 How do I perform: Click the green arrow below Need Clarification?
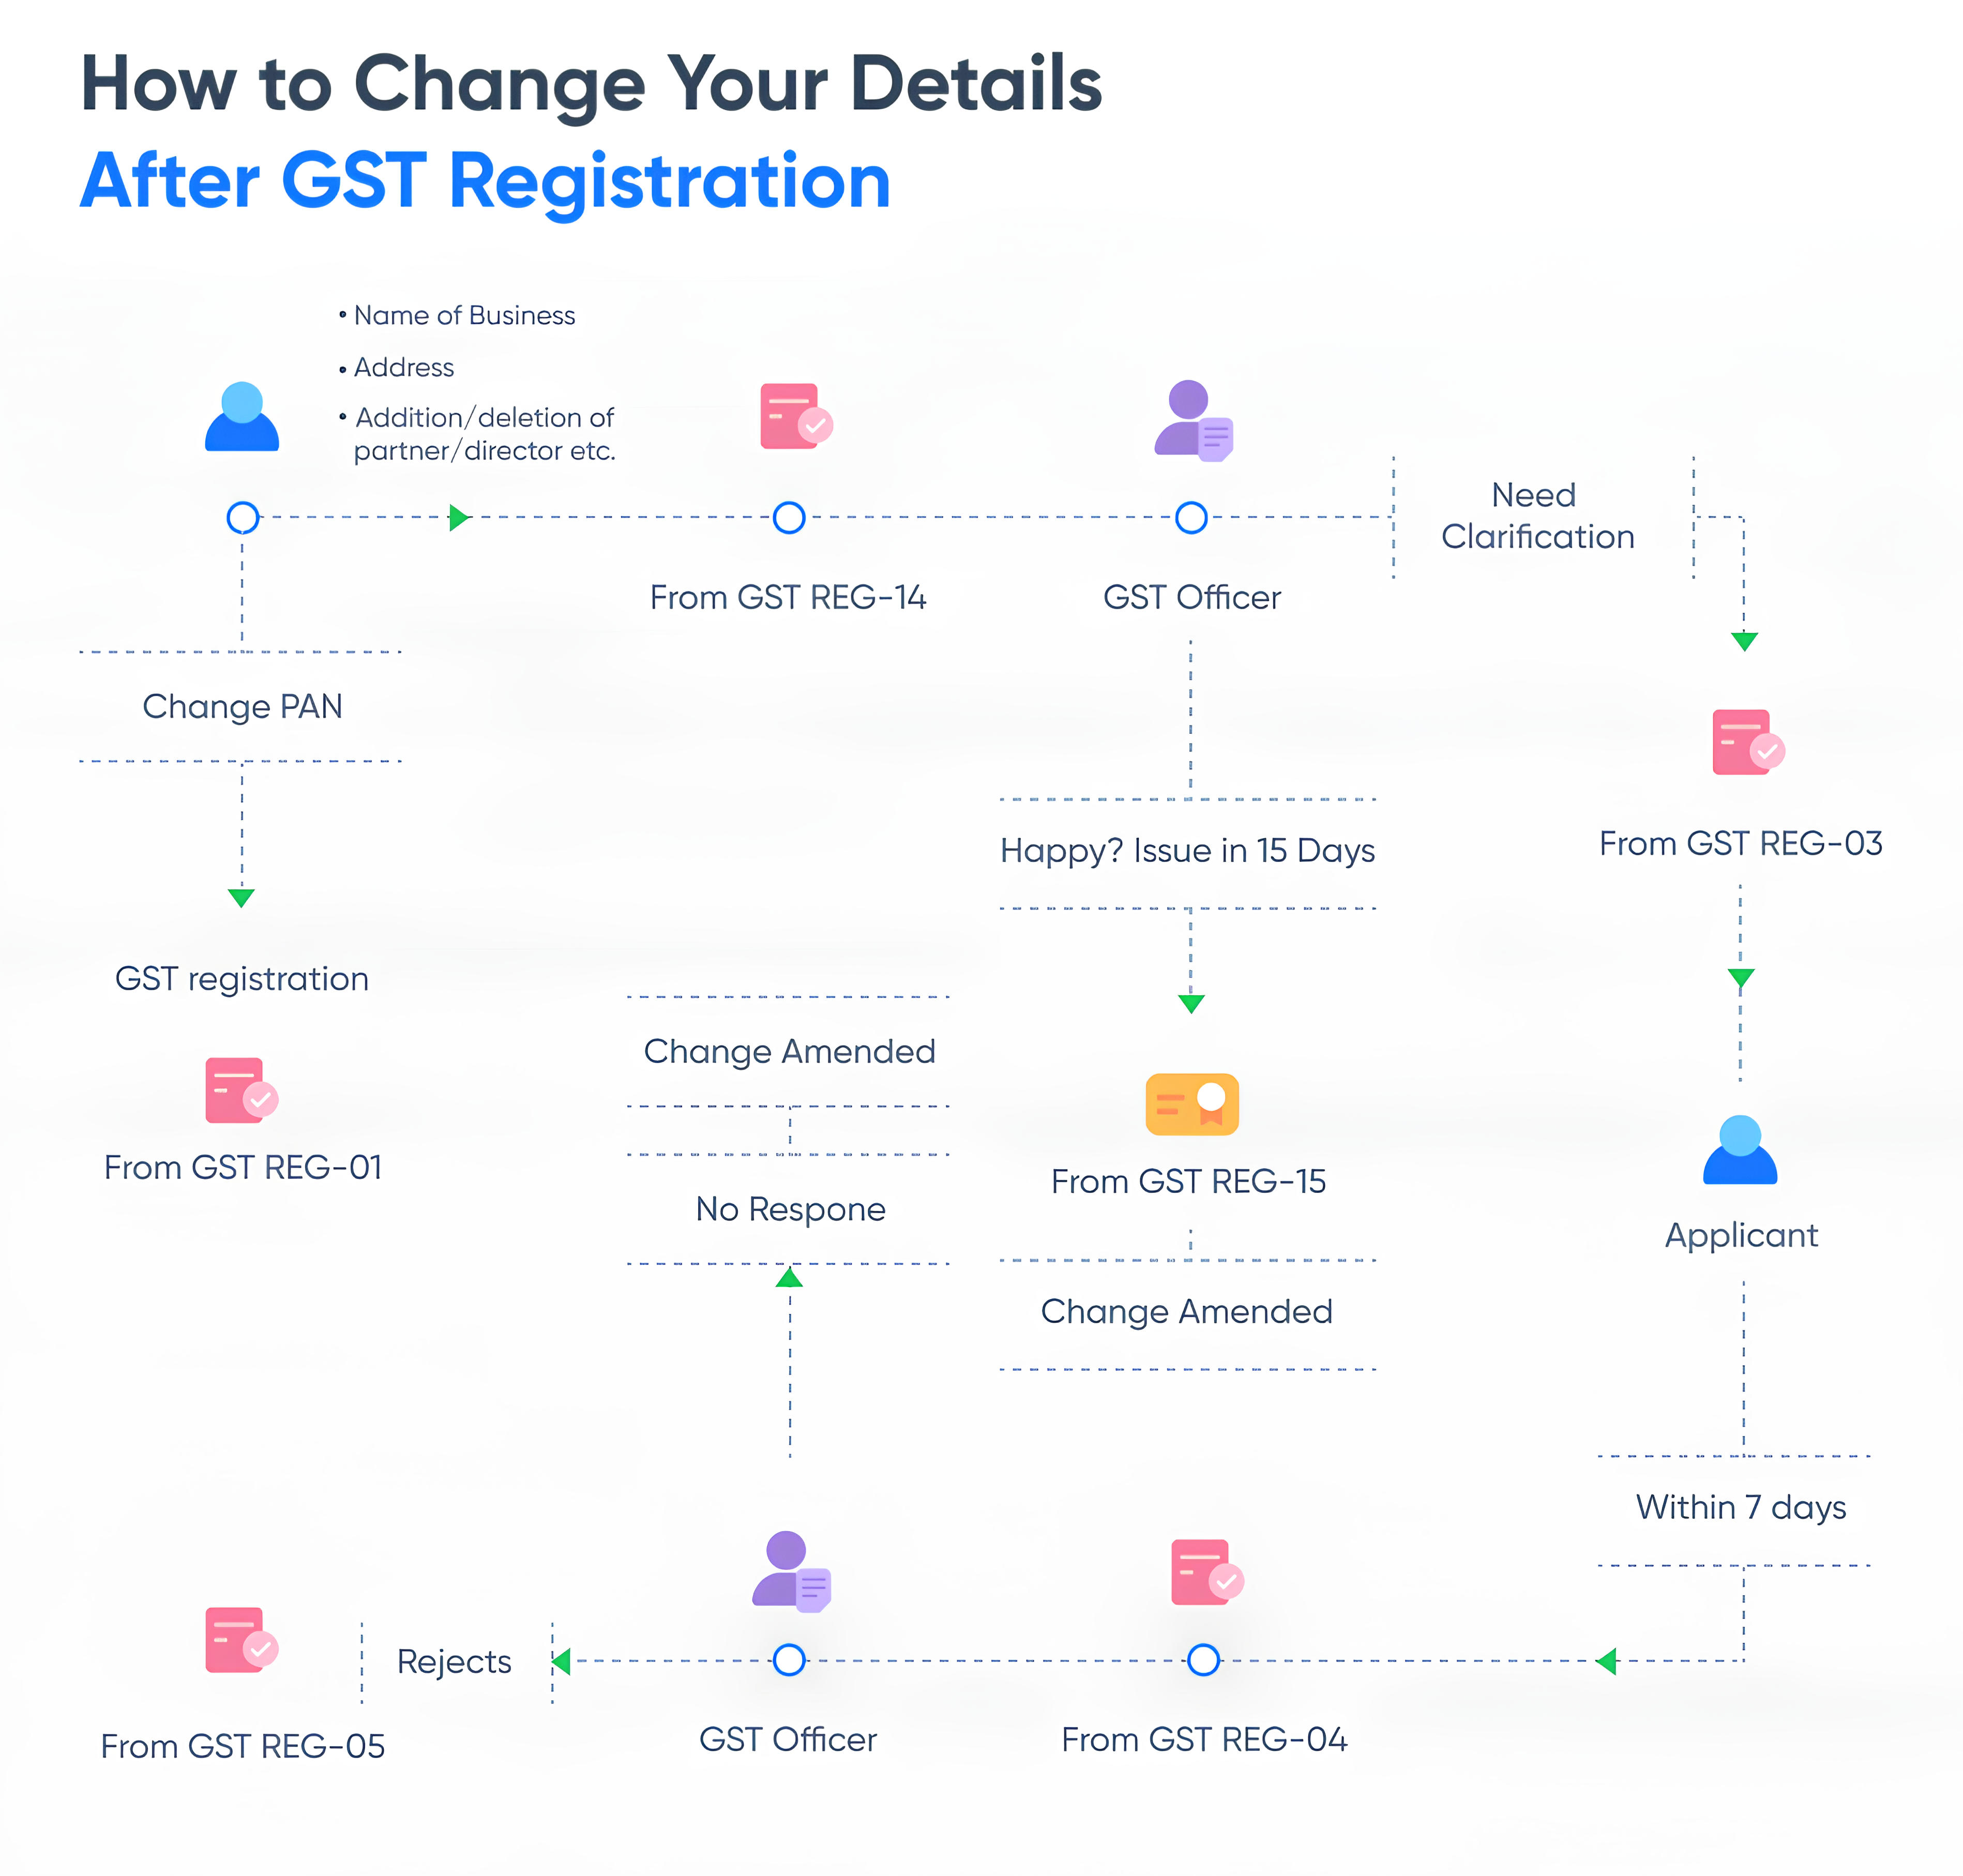pyautogui.click(x=1744, y=641)
